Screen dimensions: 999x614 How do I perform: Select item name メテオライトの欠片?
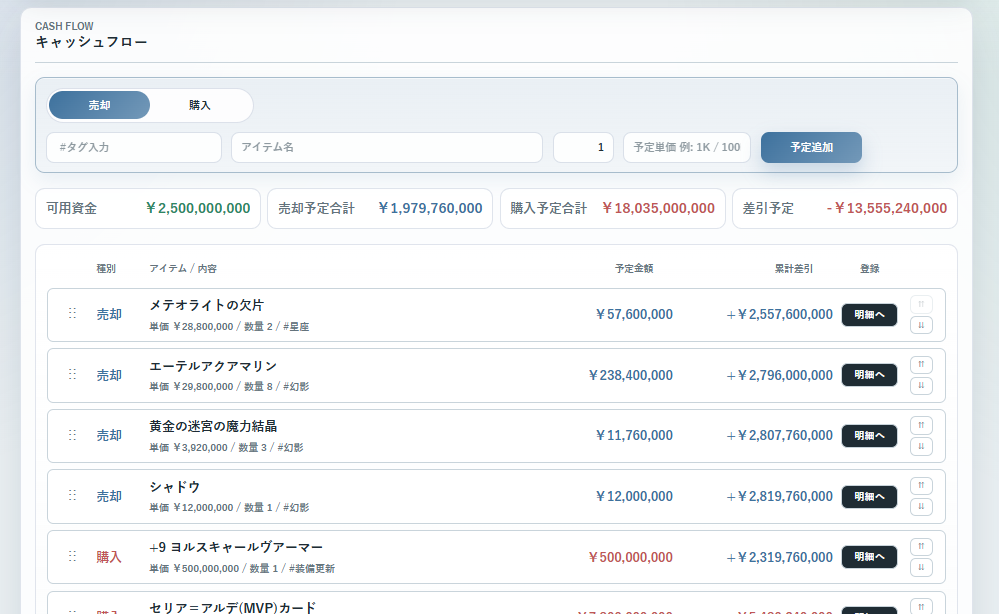[206, 305]
